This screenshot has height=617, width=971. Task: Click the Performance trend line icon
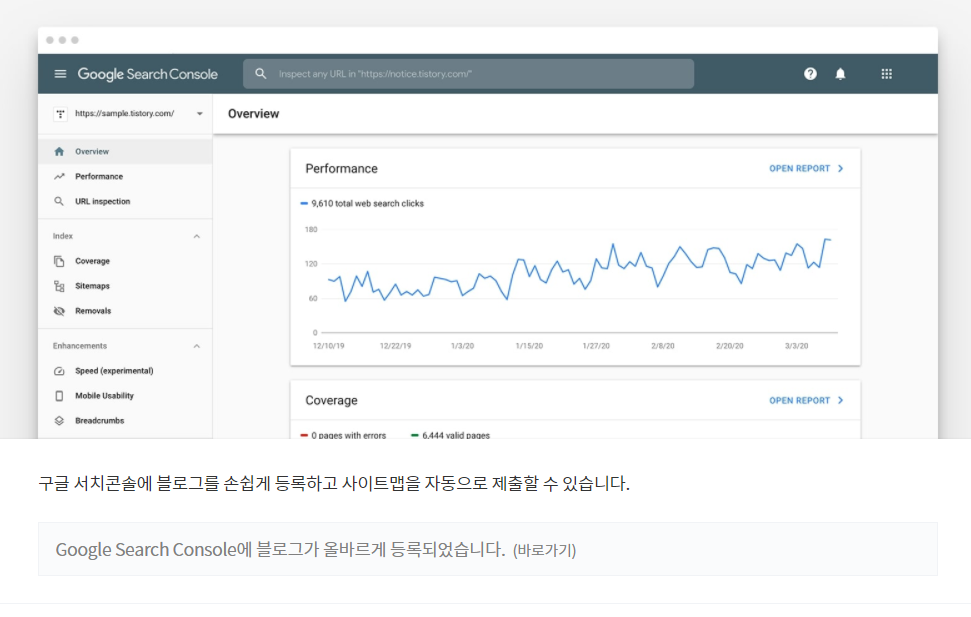[59, 177]
